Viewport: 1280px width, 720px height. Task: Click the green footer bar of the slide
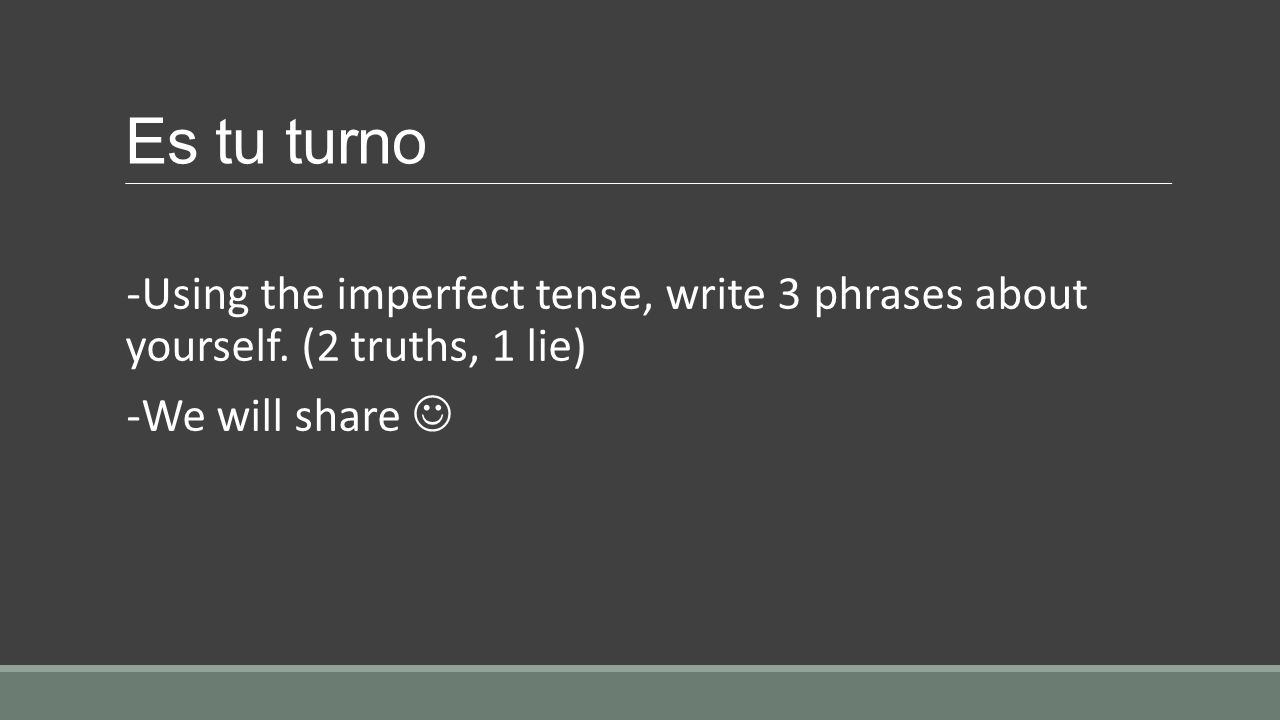coord(640,696)
